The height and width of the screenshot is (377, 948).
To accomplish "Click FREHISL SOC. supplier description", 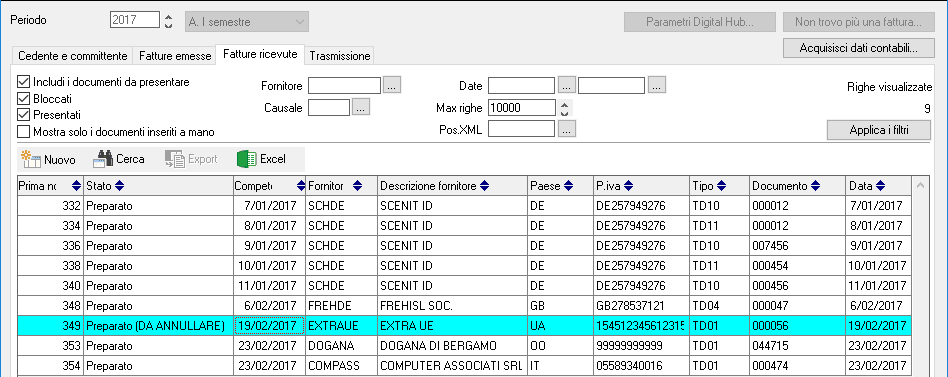I will (452, 305).
